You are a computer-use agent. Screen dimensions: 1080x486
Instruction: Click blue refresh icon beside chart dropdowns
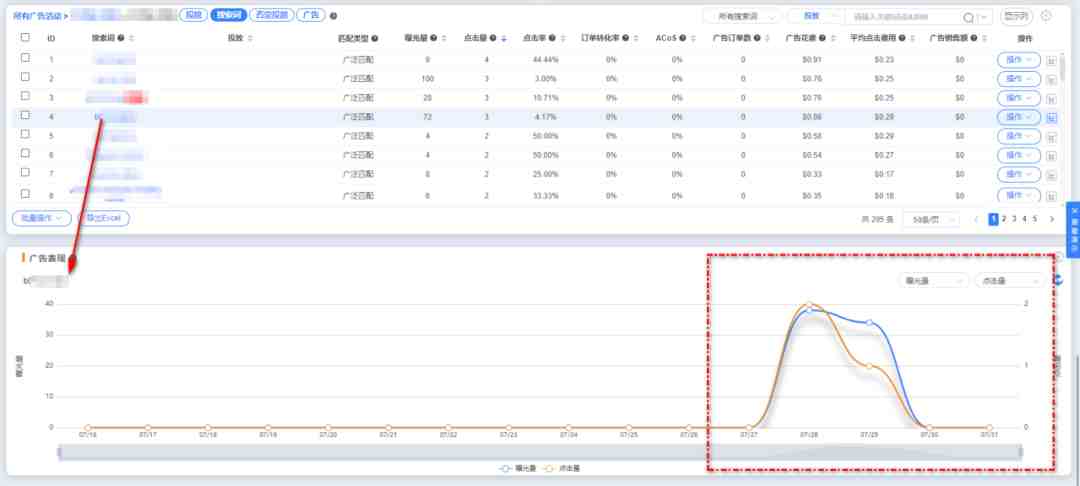(1059, 280)
